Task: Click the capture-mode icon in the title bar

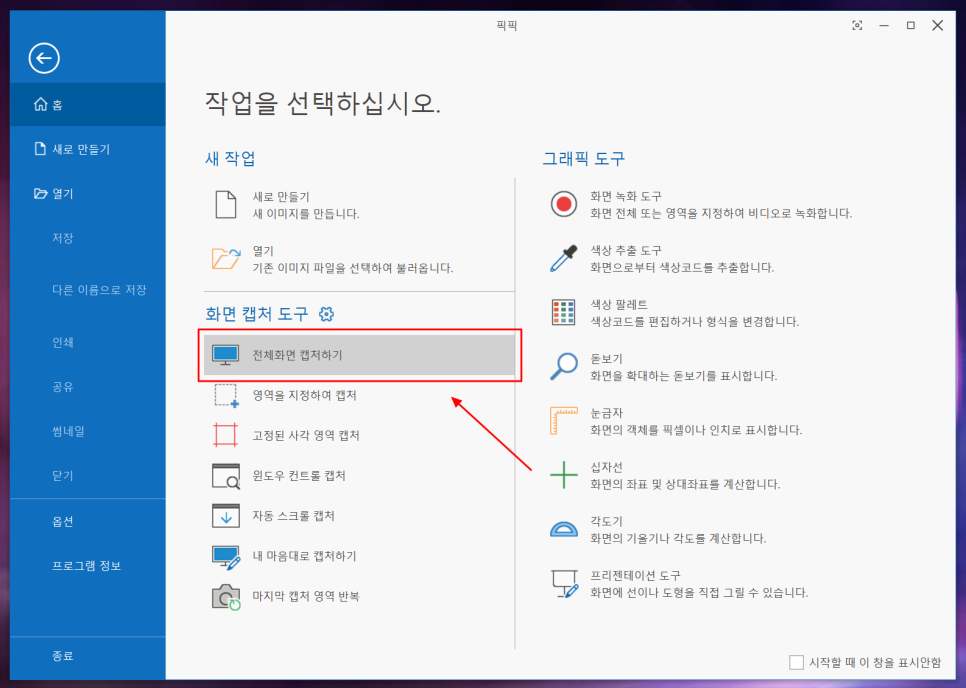Action: click(x=857, y=25)
